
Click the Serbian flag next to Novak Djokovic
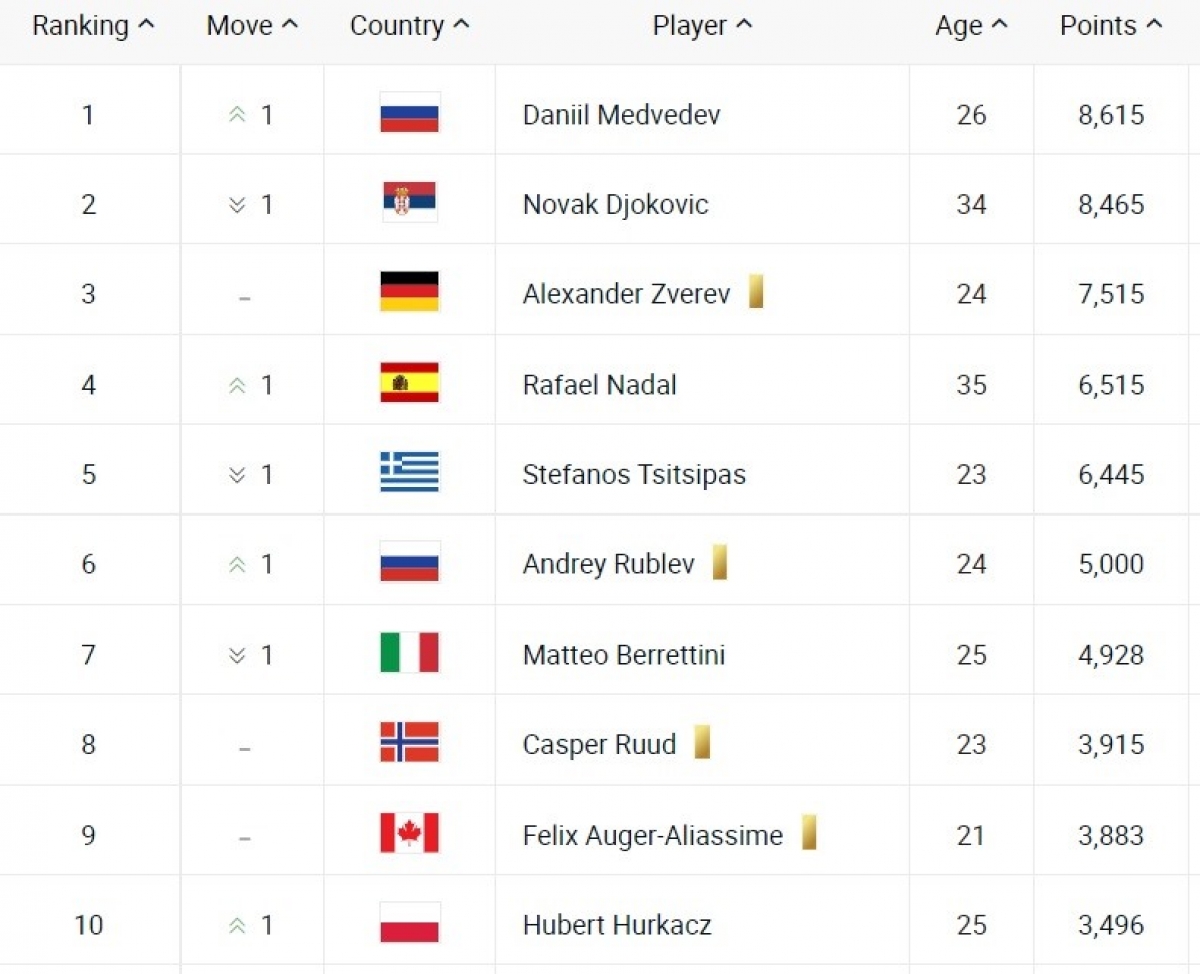coord(409,203)
